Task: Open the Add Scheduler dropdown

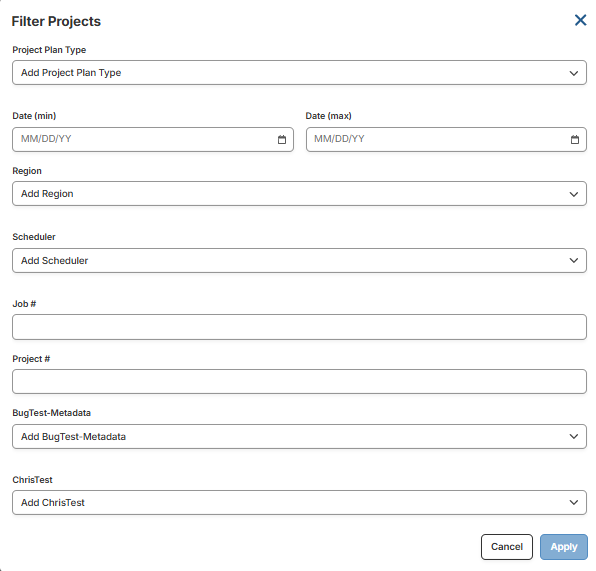Action: pyautogui.click(x=299, y=260)
